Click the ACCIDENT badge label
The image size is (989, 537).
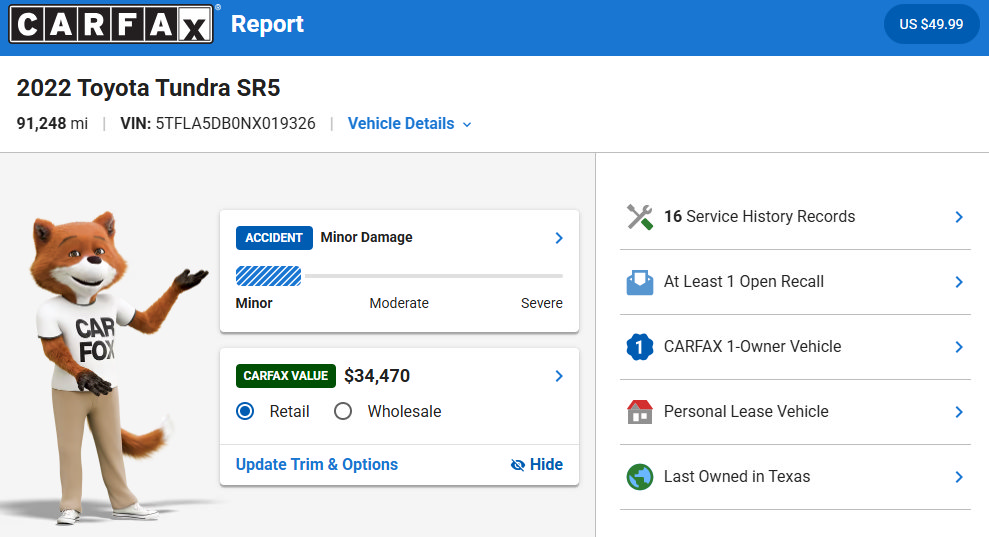[274, 238]
